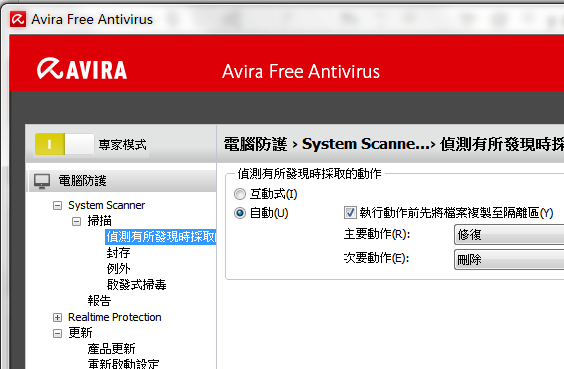Collapse the System Scanner tree node
Screen dimensions: 564x369
click(x=57, y=205)
